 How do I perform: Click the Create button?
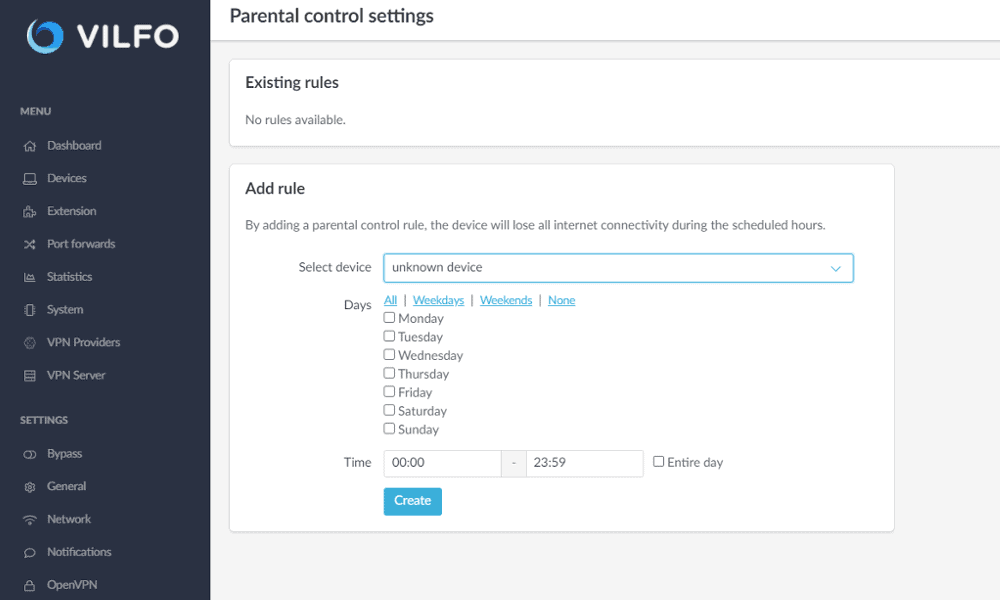413,501
